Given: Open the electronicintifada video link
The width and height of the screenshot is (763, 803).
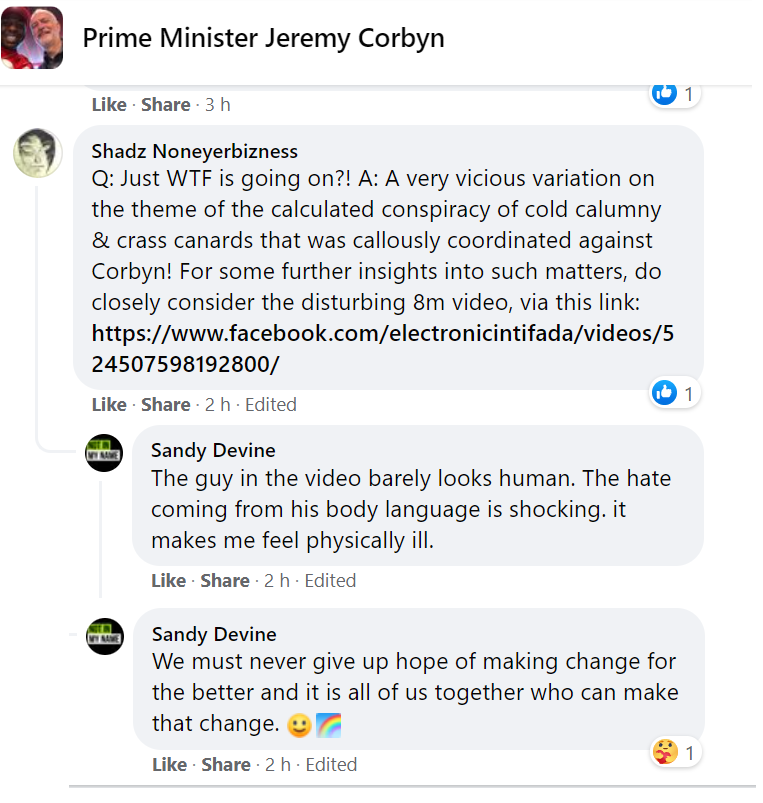Looking at the screenshot, I should point(382,349).
